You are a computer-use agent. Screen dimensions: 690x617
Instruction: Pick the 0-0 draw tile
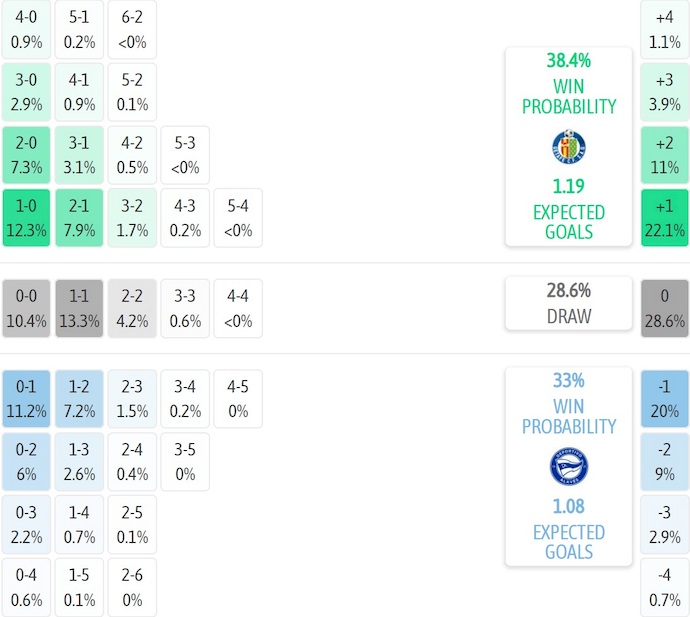point(26,308)
